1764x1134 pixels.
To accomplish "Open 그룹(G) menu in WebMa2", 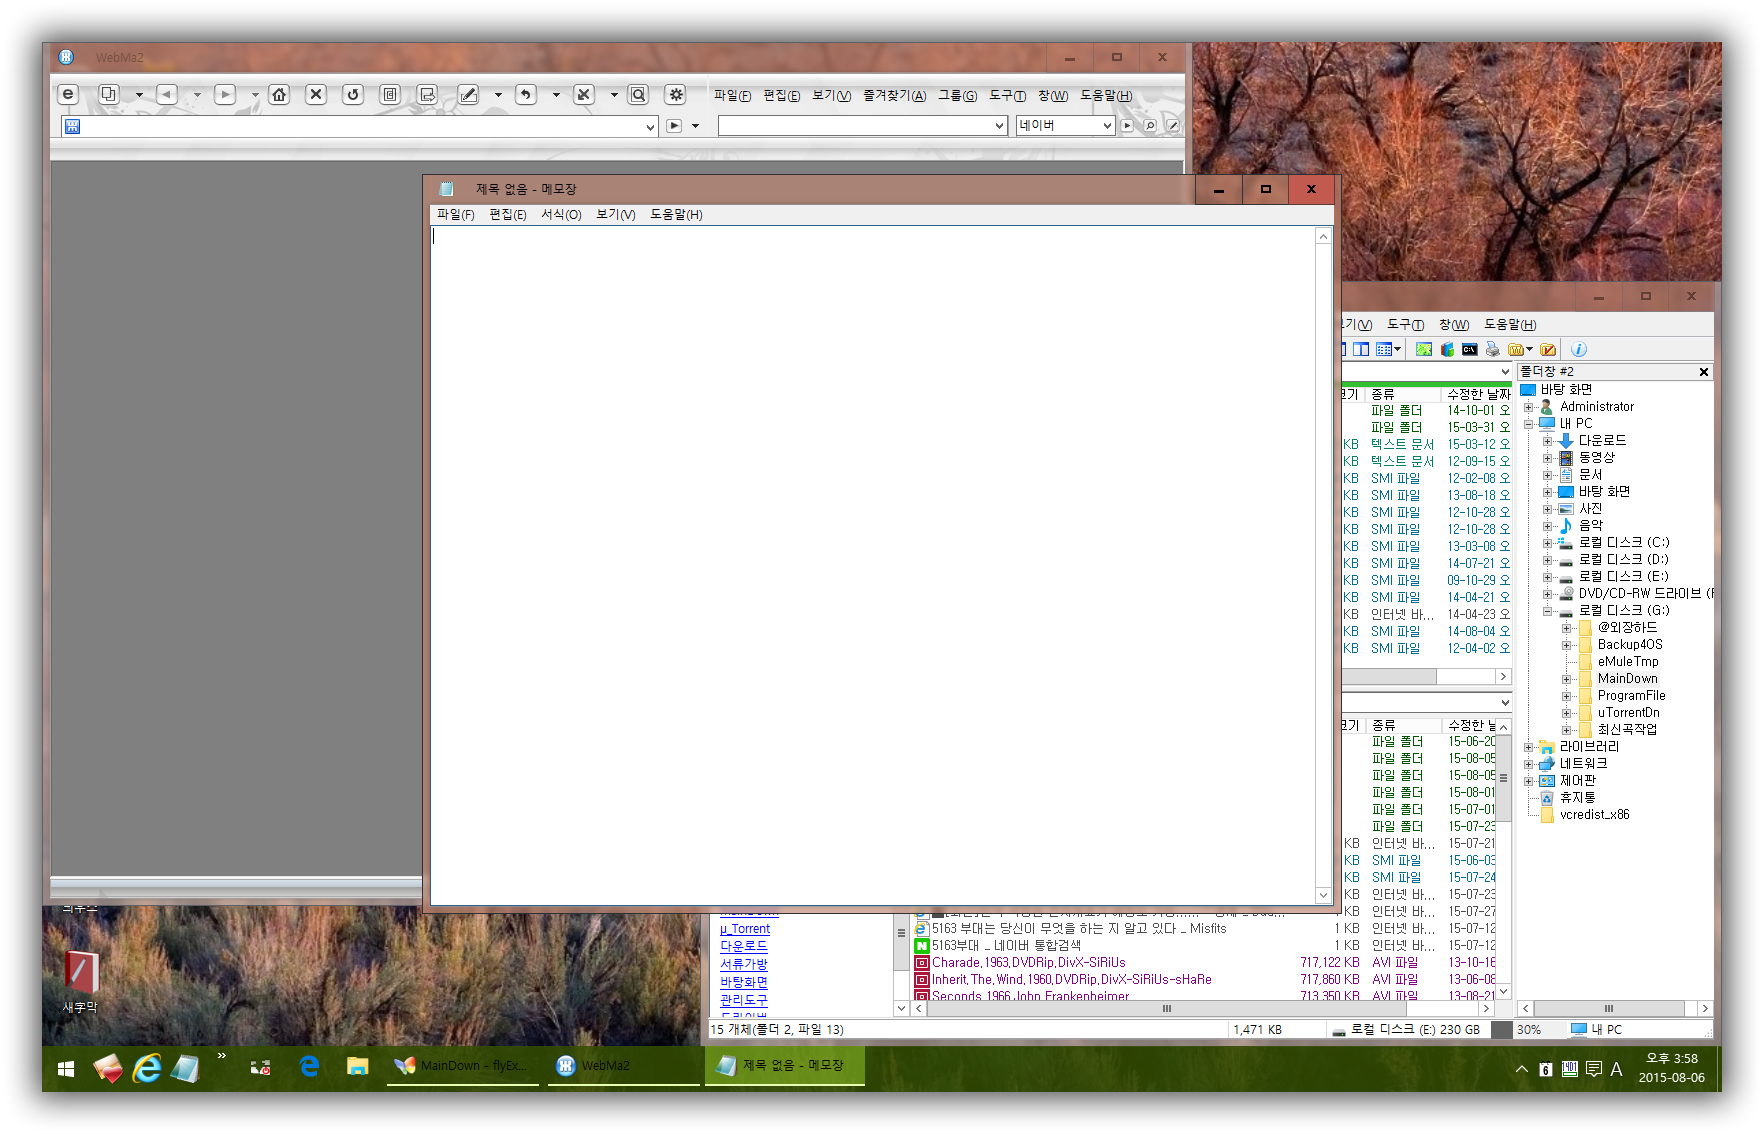I will [x=958, y=96].
